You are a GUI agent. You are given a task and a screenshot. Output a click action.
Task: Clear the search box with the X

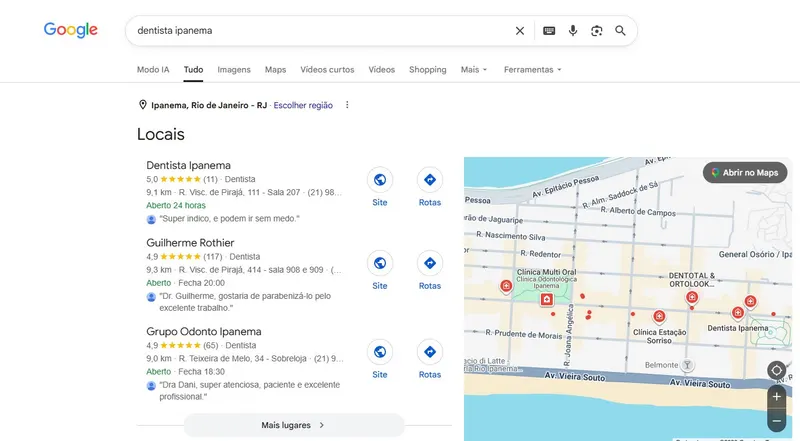coord(519,31)
